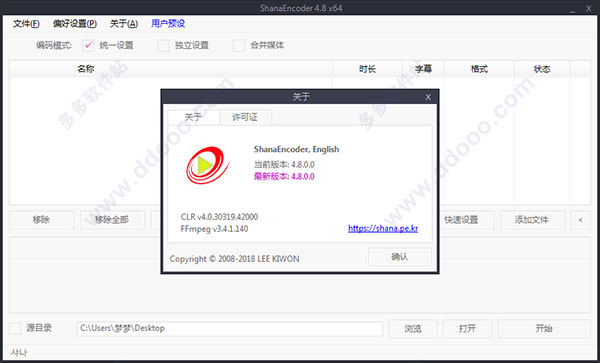Collapse side panel with < button
Screen dimensions: 600x363
tap(580, 220)
